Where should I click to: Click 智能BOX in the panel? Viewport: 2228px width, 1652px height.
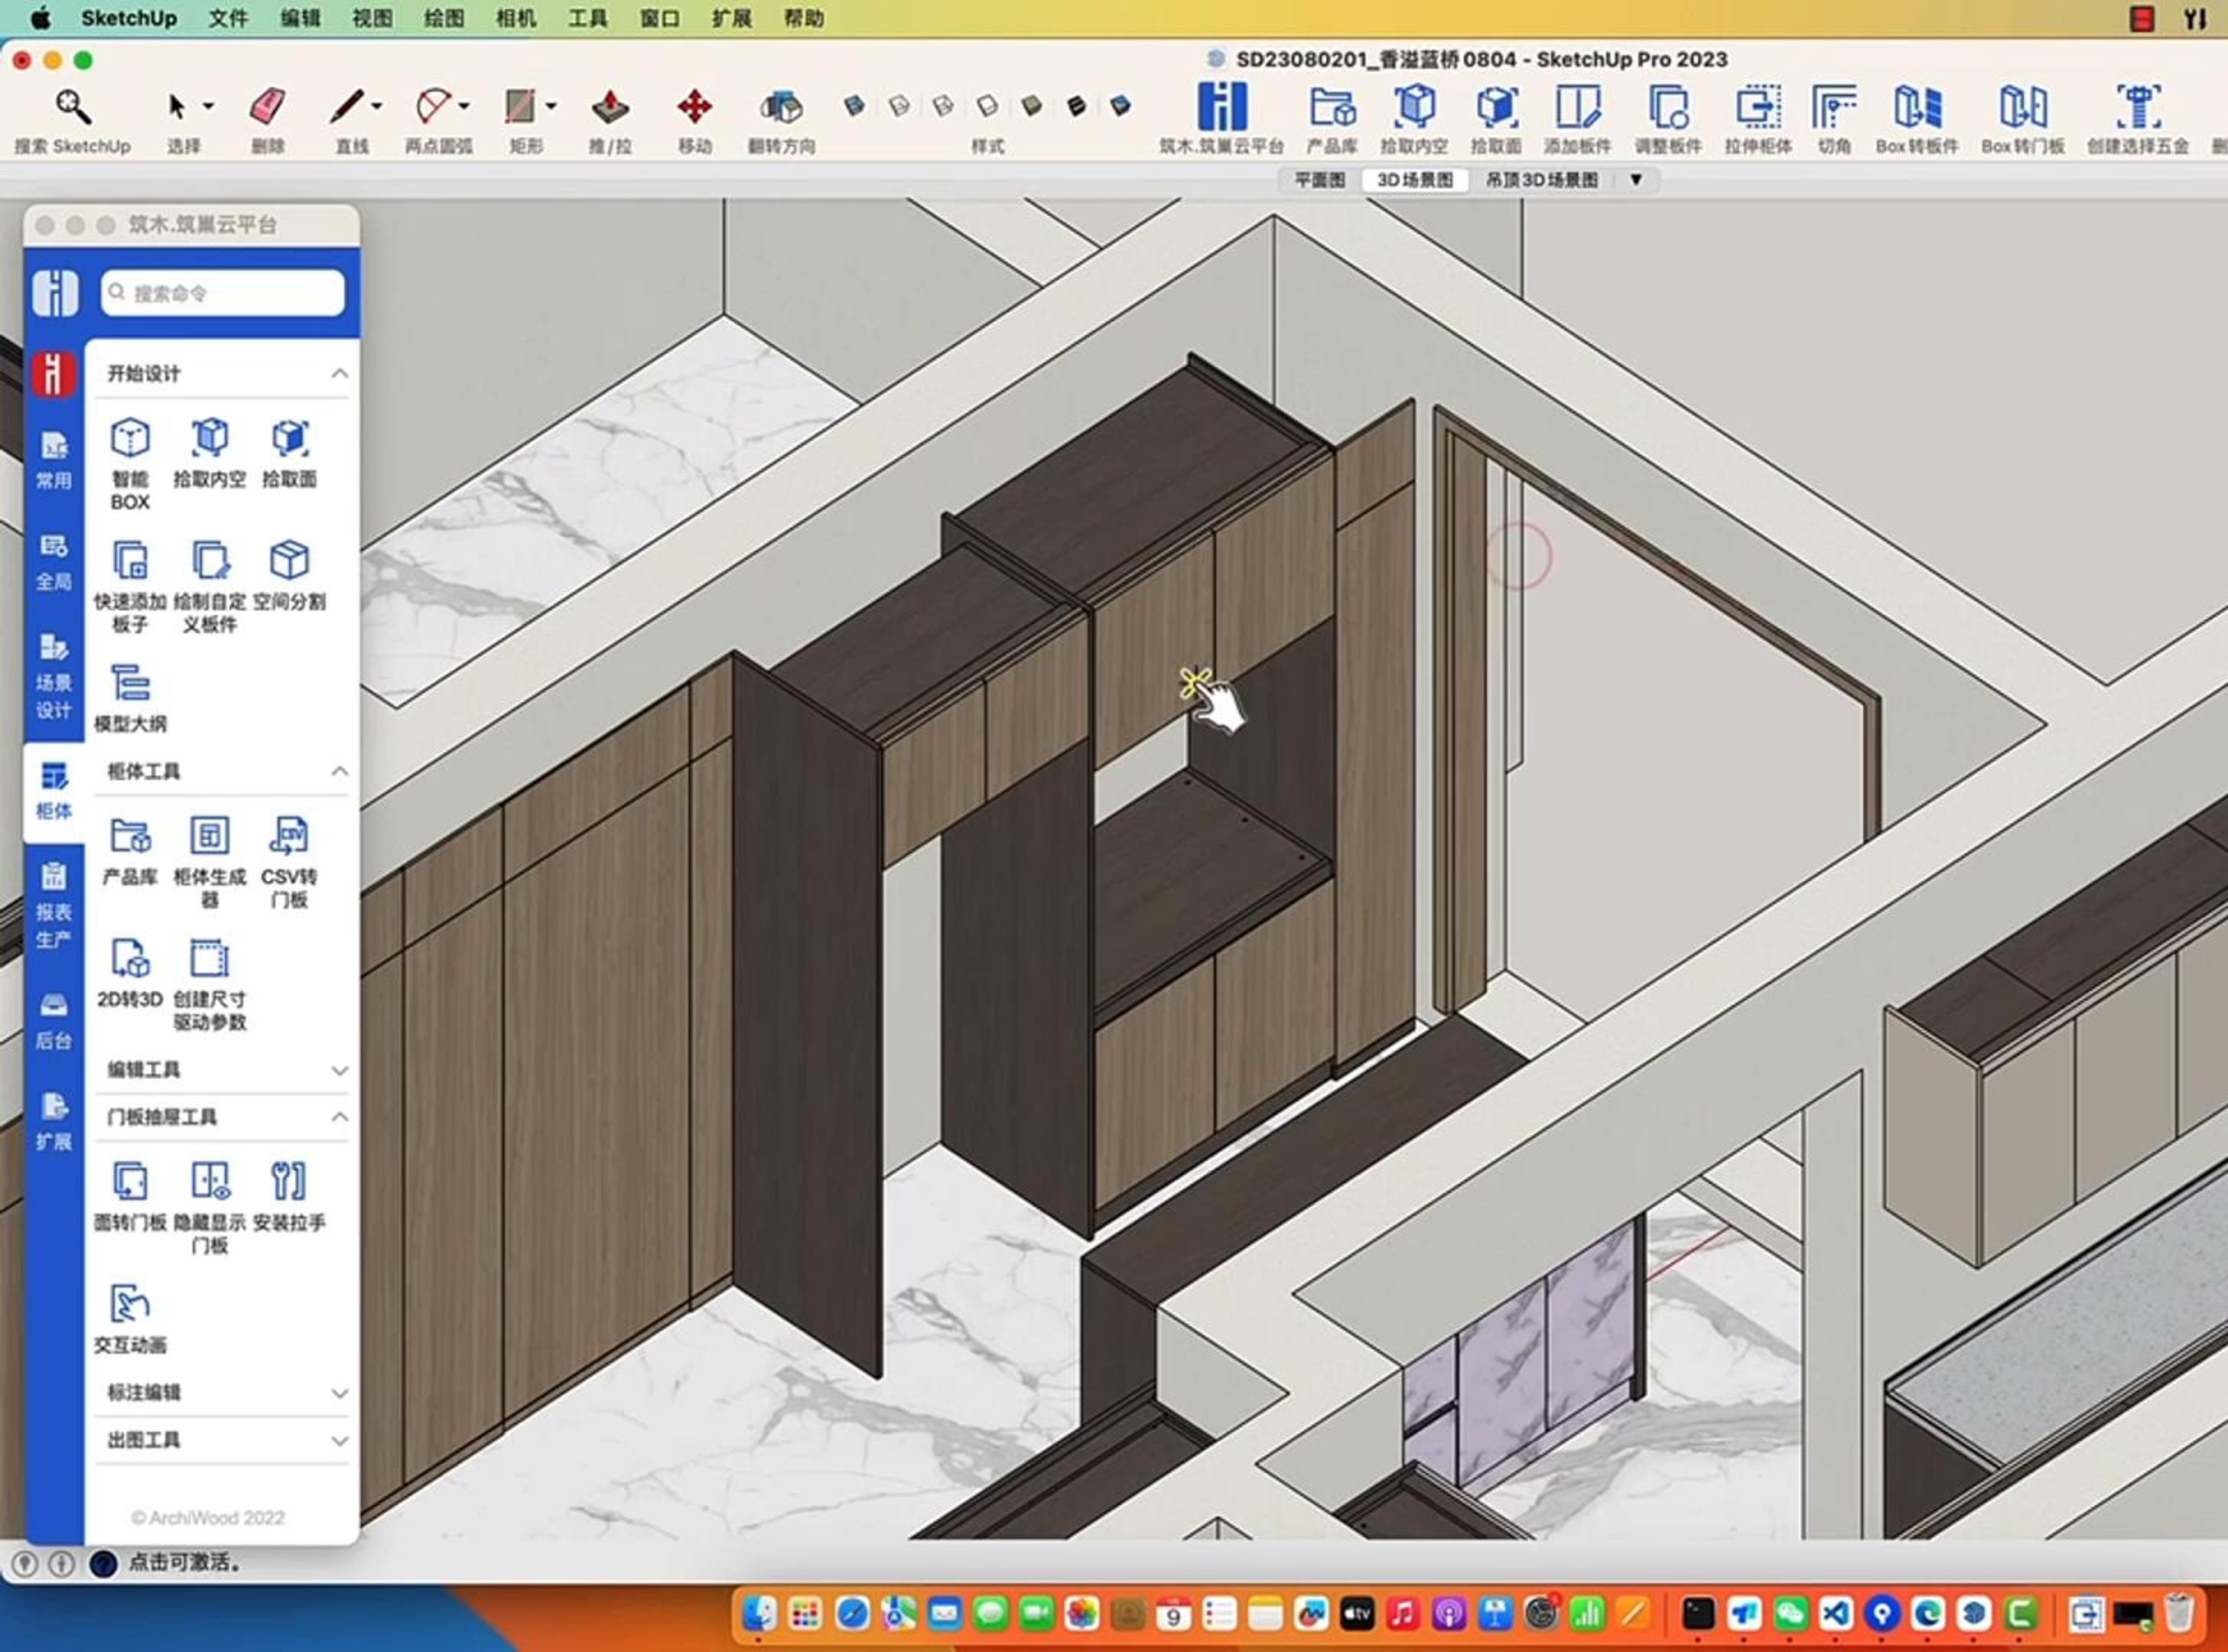tap(130, 464)
